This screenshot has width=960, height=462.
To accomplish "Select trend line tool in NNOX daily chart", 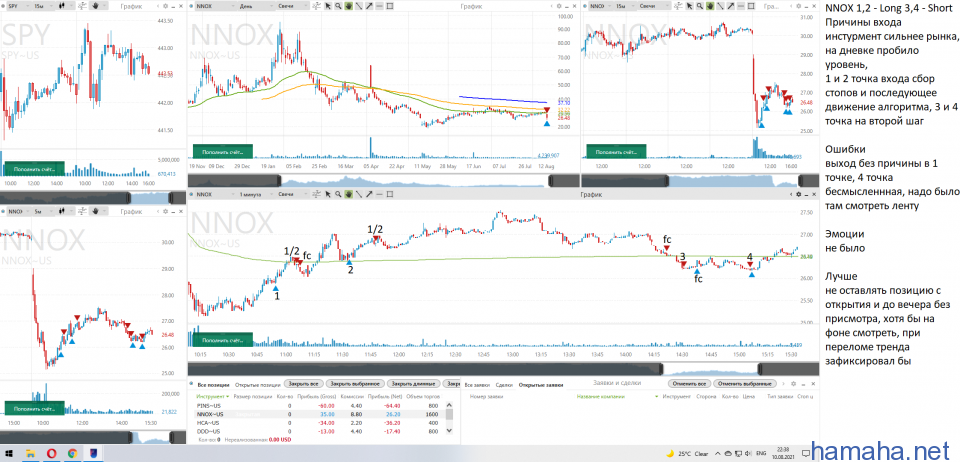I will 359,6.
